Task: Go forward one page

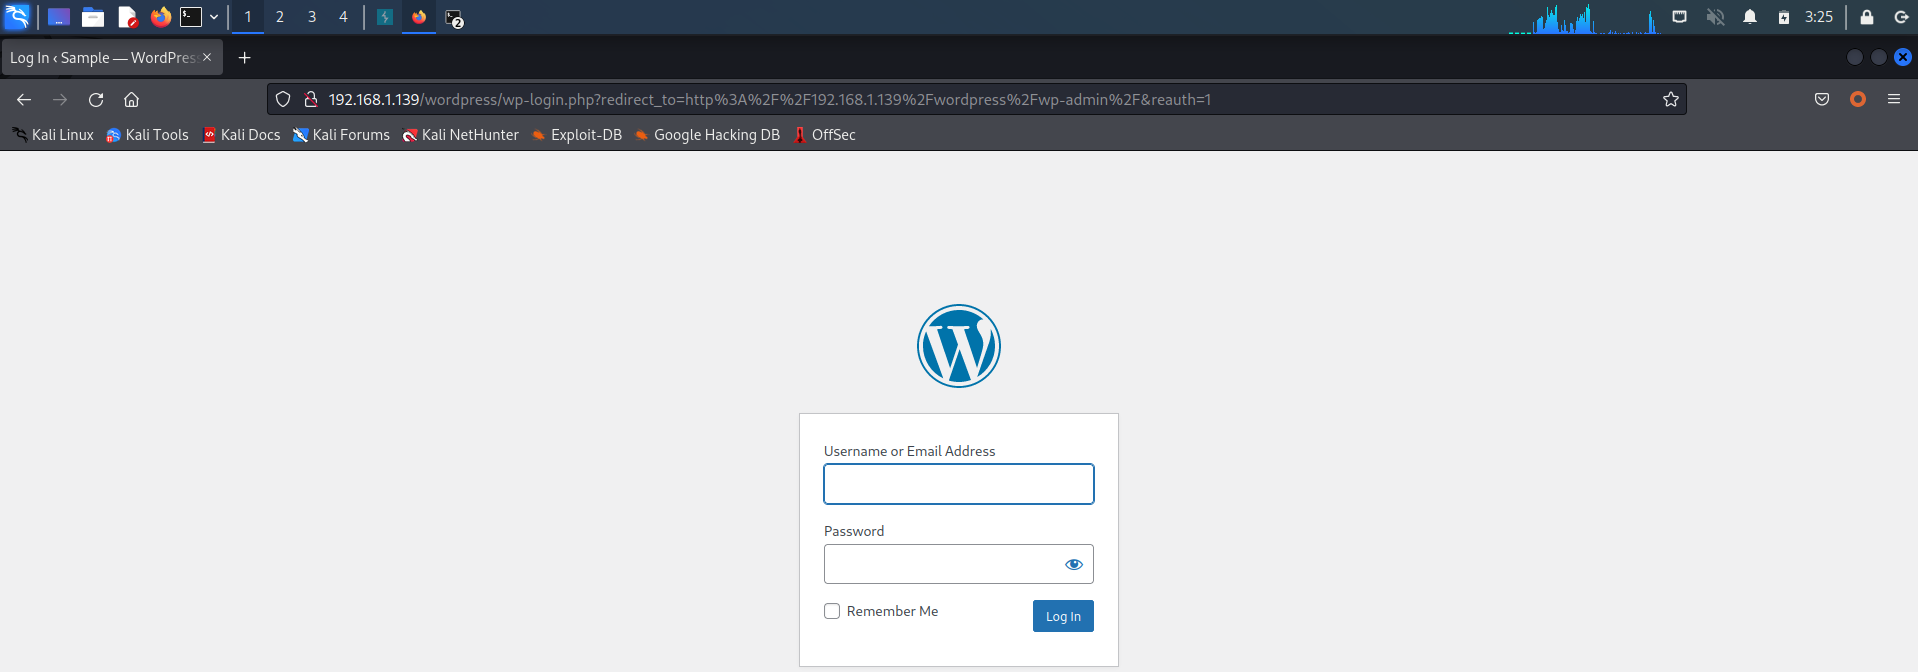Action: pos(60,100)
